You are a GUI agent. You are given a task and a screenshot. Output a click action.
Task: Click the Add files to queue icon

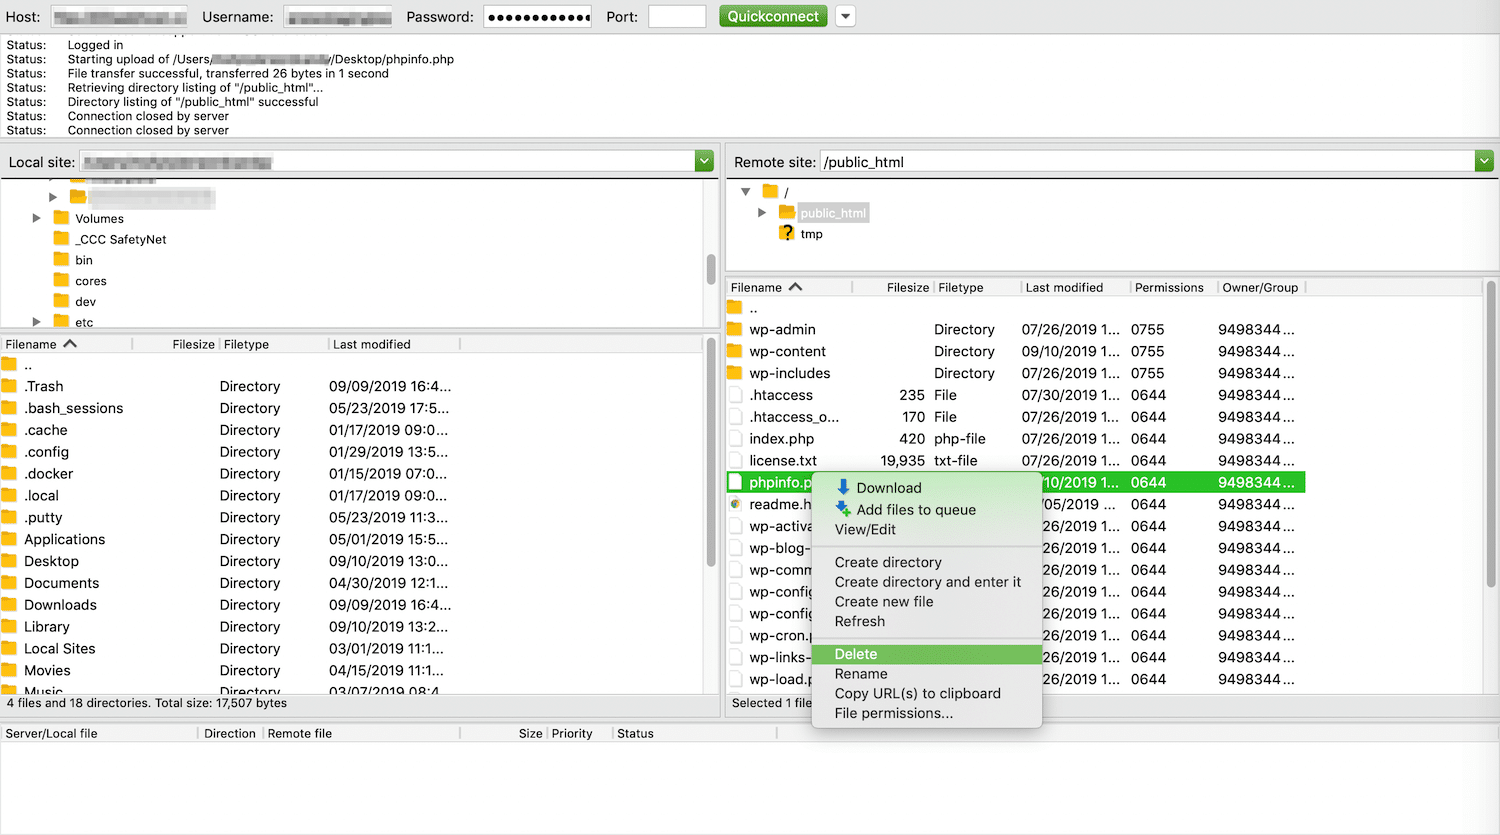tap(842, 509)
